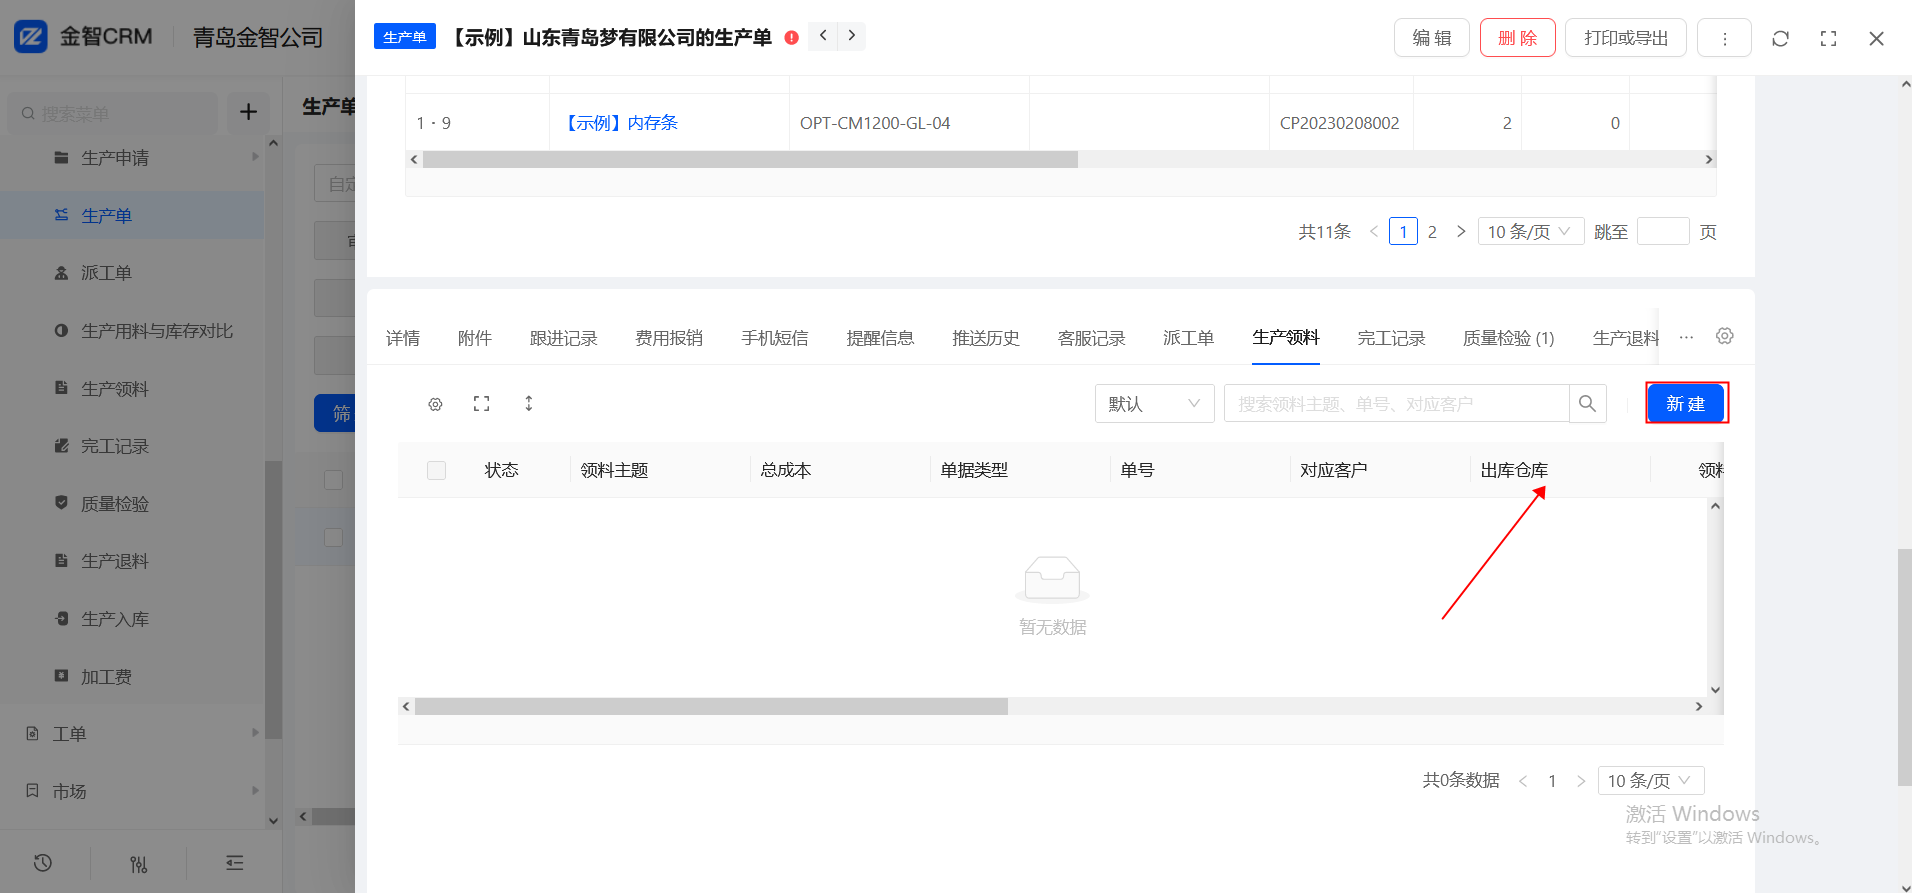This screenshot has height=893, width=1912.
Task: Click the 金智CRM logo icon
Action: pyautogui.click(x=31, y=37)
